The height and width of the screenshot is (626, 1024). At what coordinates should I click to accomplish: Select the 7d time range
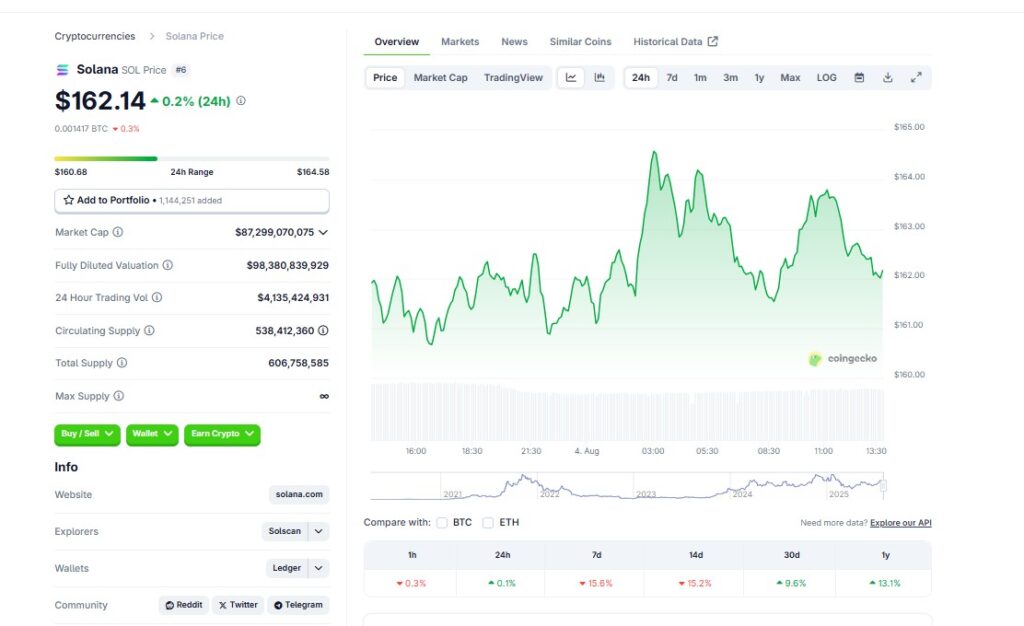tap(671, 78)
